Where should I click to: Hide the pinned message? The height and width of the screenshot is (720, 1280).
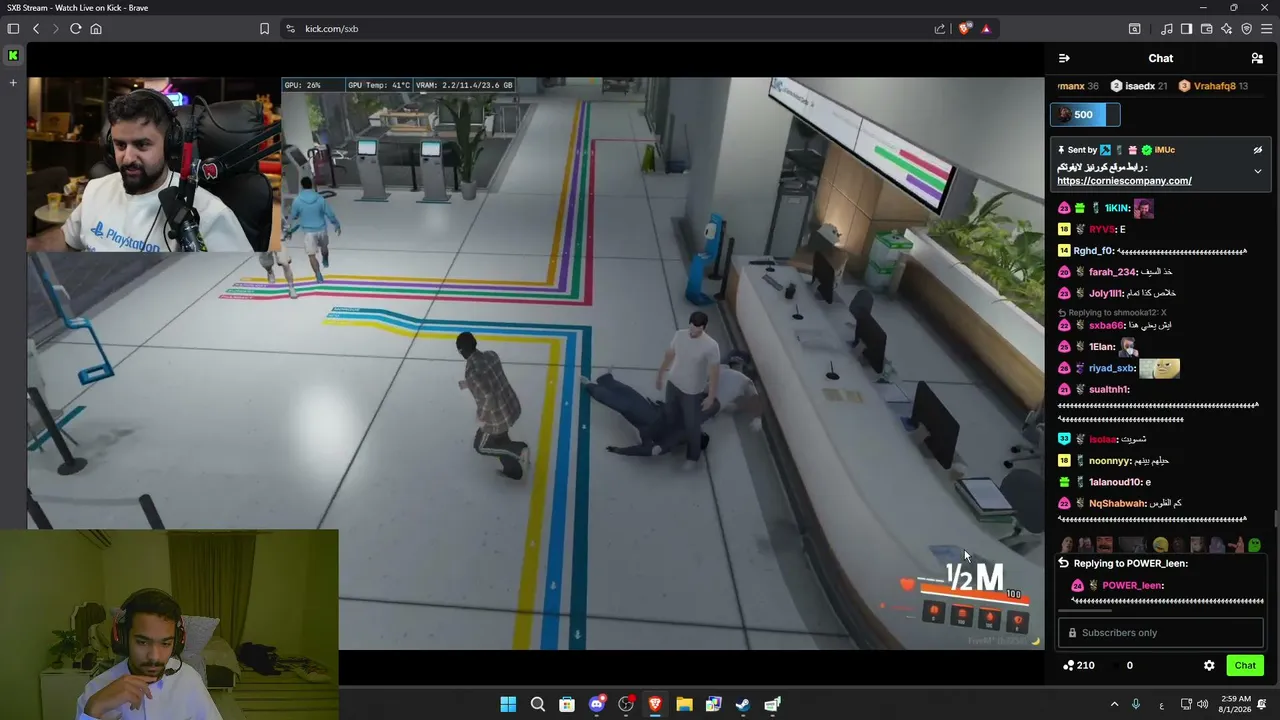[1258, 150]
